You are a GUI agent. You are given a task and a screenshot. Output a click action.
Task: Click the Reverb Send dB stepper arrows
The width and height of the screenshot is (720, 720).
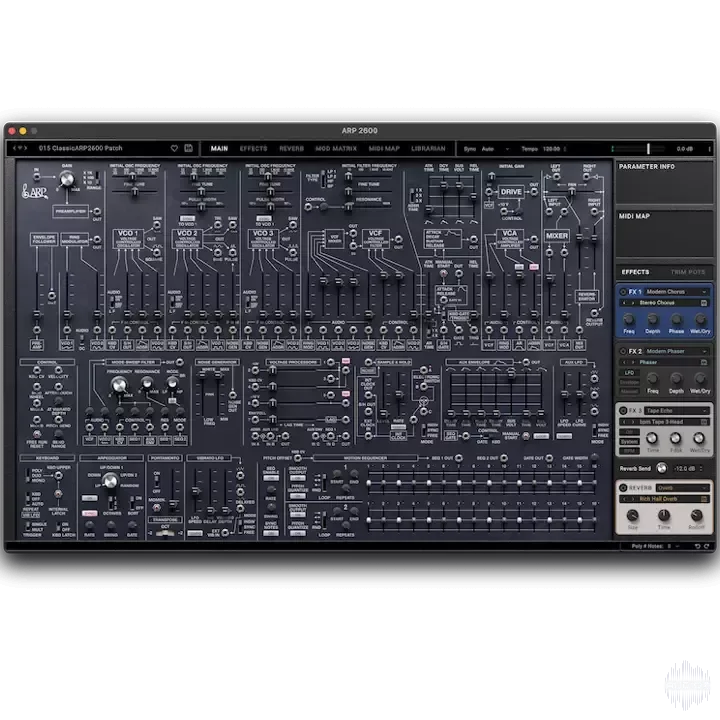click(701, 468)
